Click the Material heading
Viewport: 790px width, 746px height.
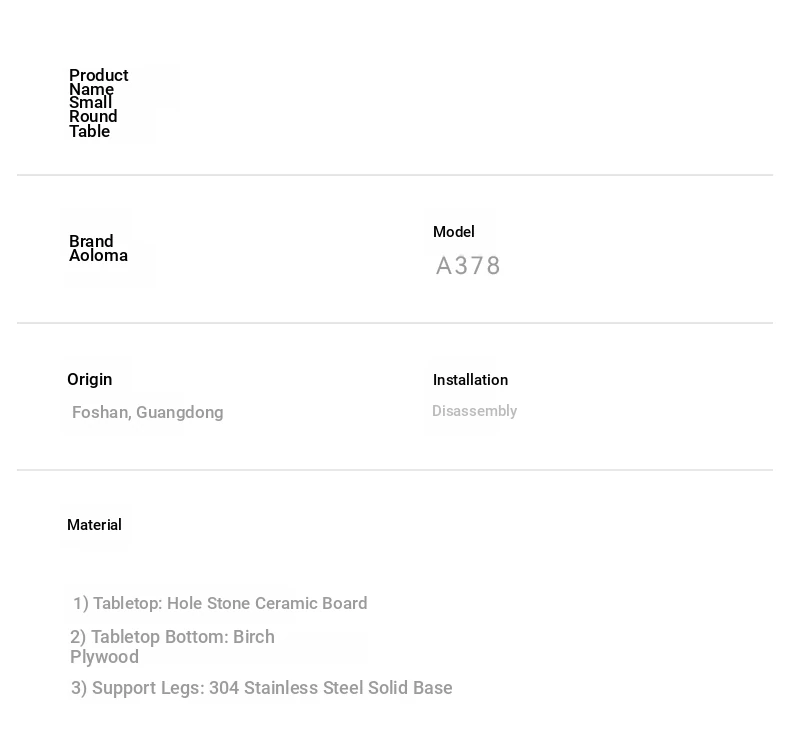point(94,525)
